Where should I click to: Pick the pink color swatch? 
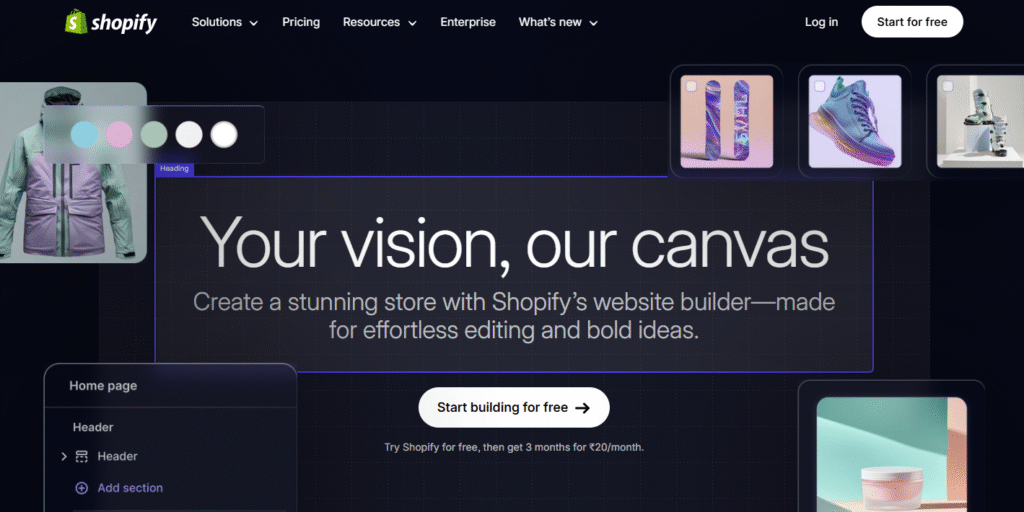click(x=120, y=135)
